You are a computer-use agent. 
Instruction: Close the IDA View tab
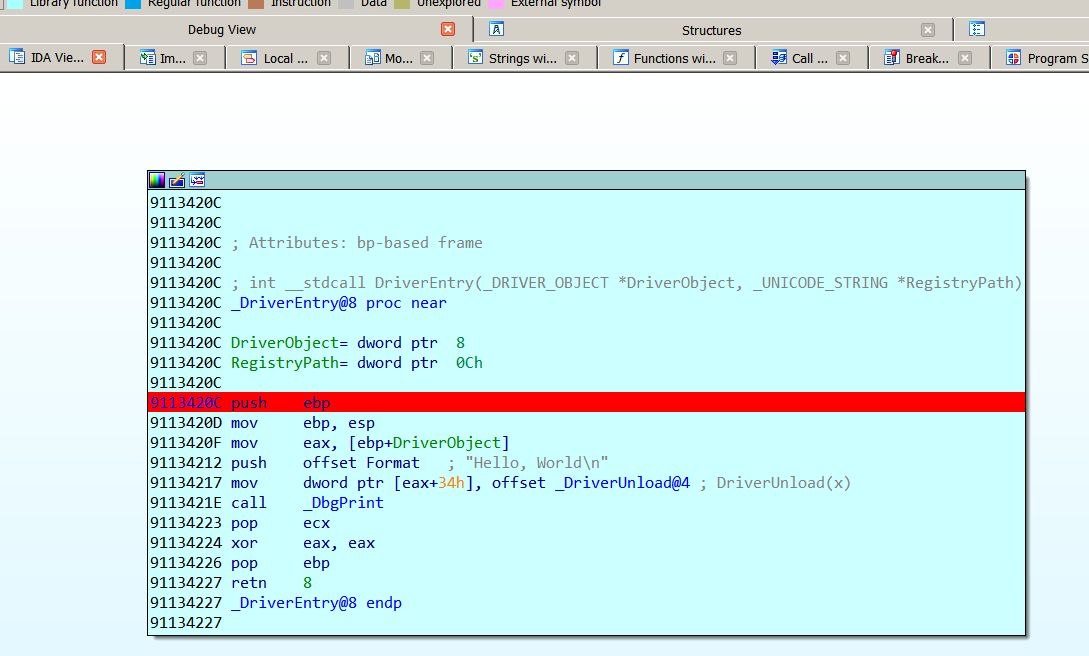click(99, 58)
